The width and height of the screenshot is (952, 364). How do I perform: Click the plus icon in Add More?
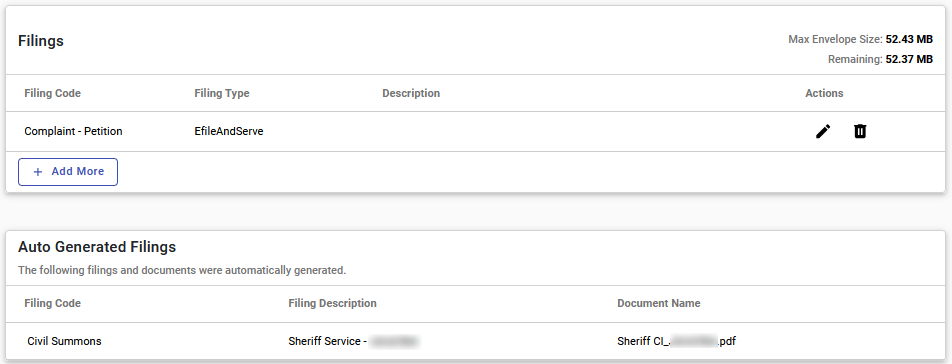point(38,172)
